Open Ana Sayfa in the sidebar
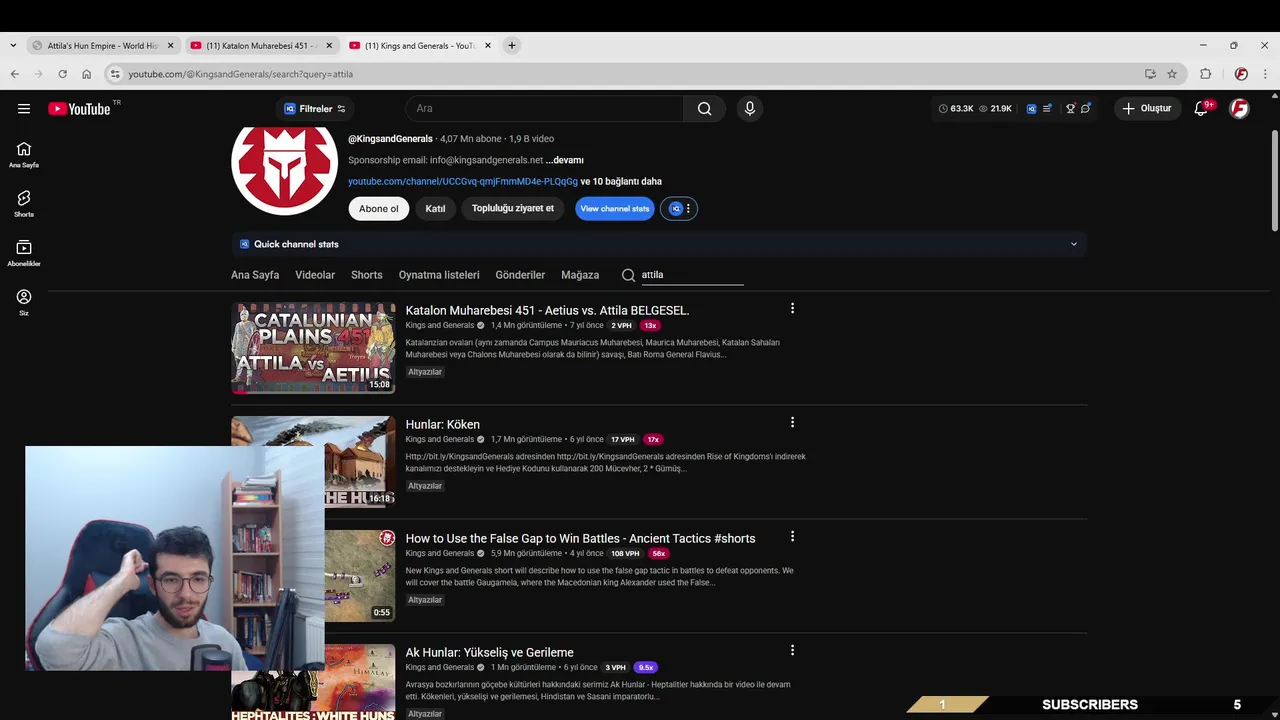The image size is (1280, 720). (24, 154)
